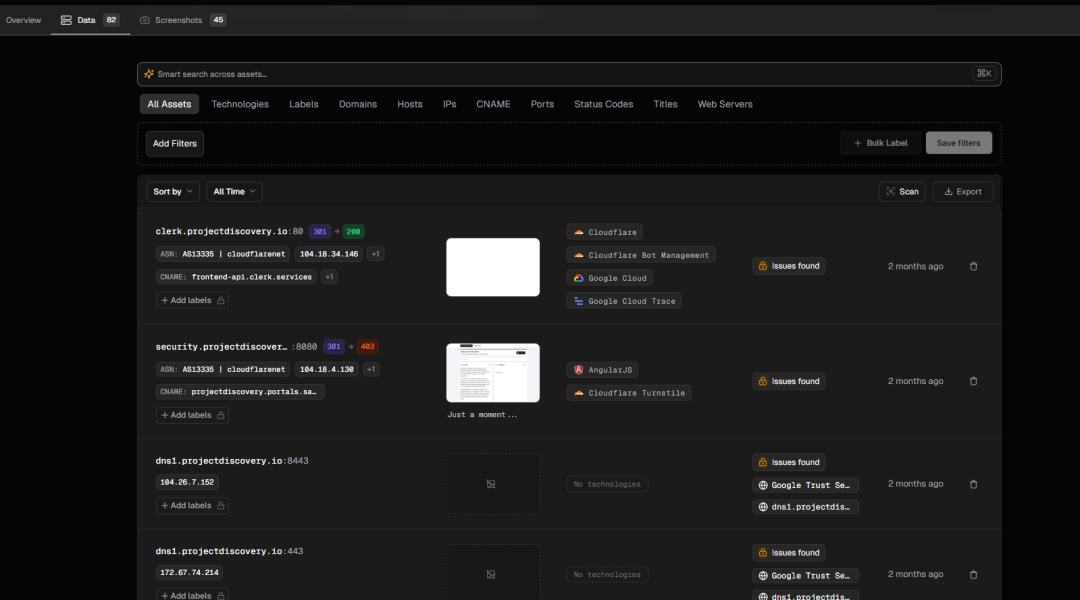Click the 403 status badge
The image size is (1080, 600).
coord(367,346)
